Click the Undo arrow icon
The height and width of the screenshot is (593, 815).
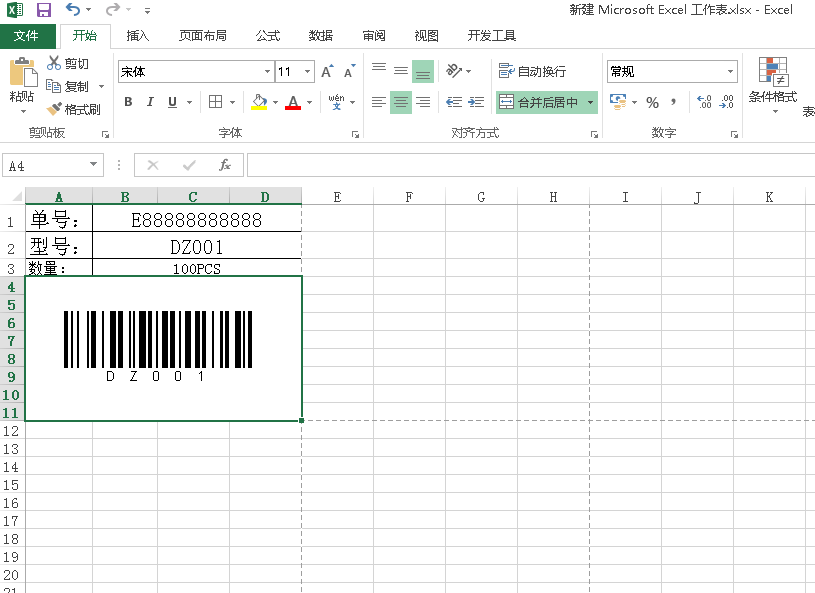[73, 9]
